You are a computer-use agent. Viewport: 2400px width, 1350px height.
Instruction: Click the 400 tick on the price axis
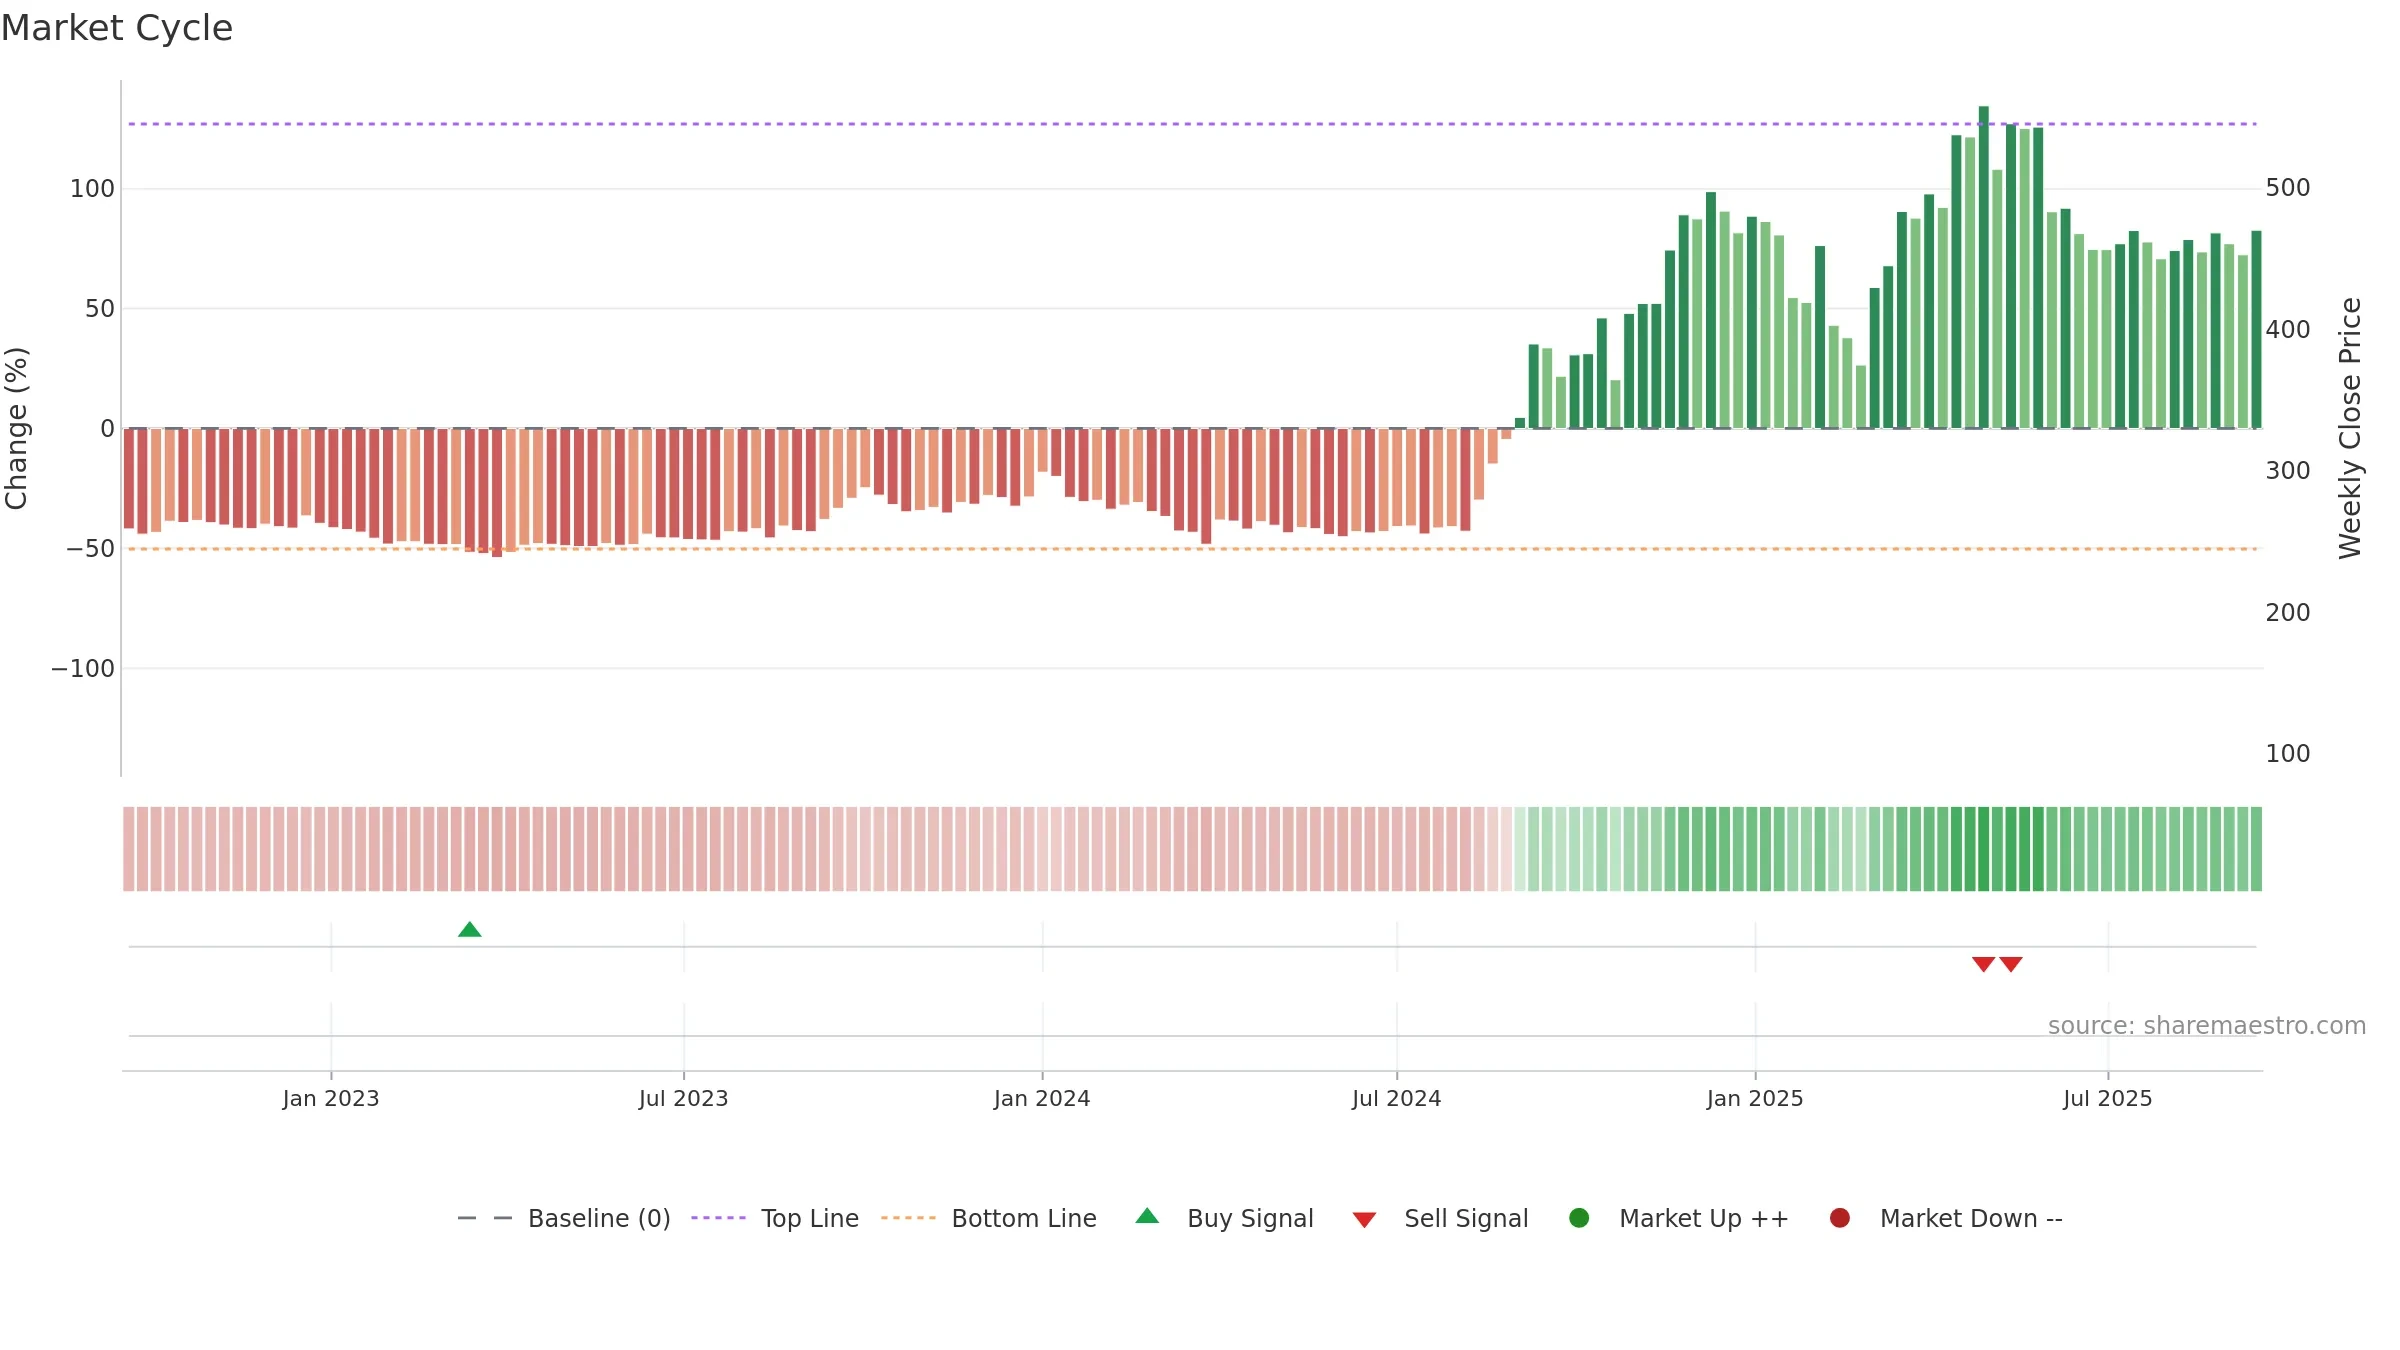pyautogui.click(x=2288, y=330)
